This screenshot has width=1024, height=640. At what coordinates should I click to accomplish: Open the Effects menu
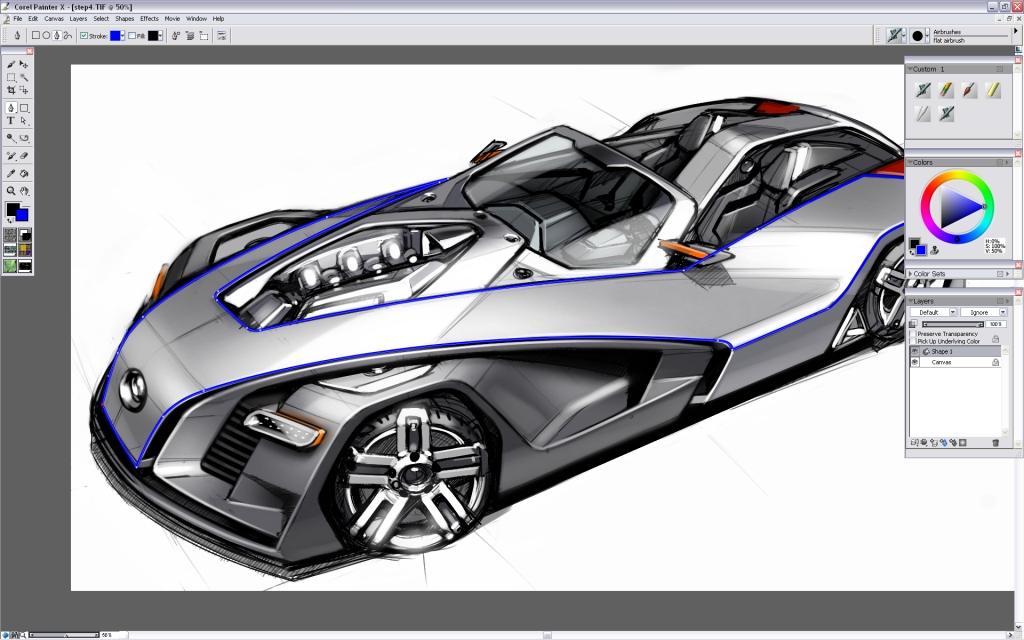click(149, 18)
